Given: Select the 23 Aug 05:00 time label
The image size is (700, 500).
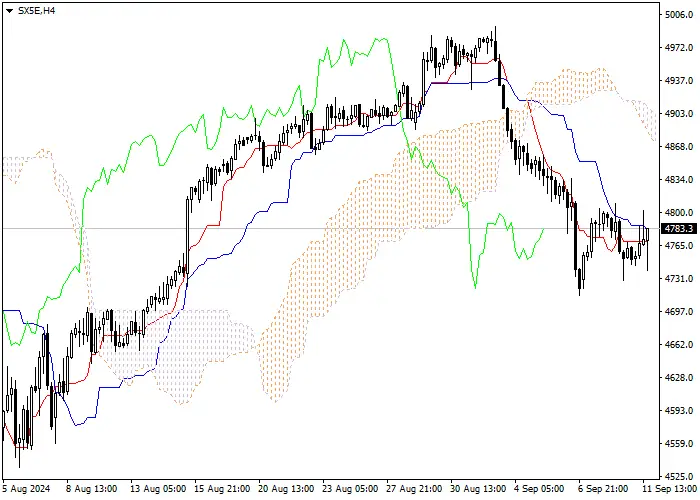Looking at the screenshot, I should coord(350,489).
